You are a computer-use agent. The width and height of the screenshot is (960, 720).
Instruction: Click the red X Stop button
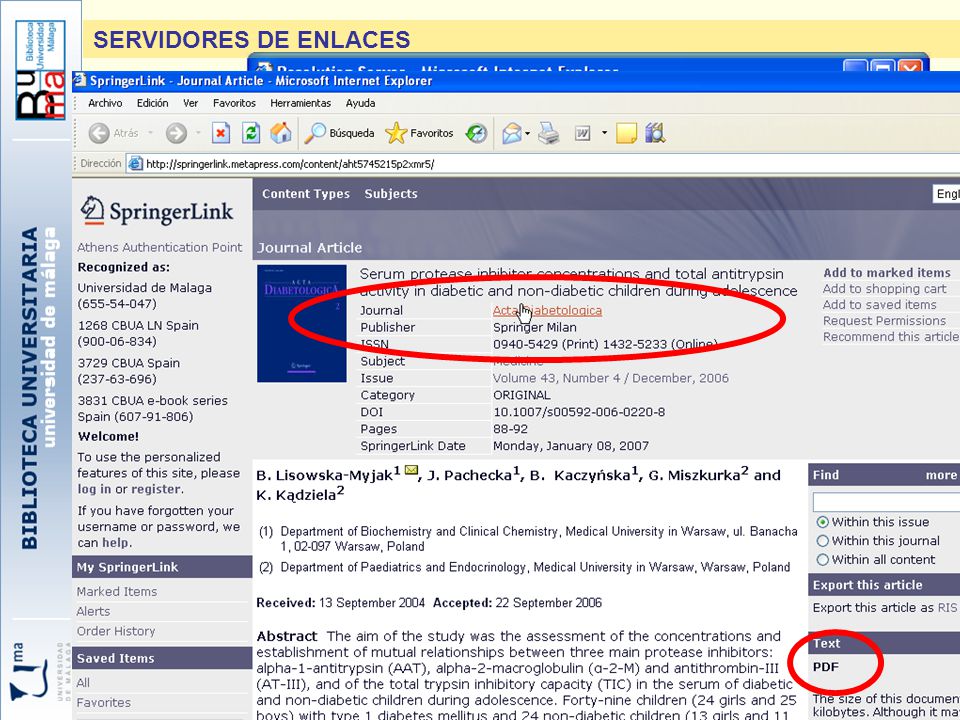pyautogui.click(x=221, y=133)
